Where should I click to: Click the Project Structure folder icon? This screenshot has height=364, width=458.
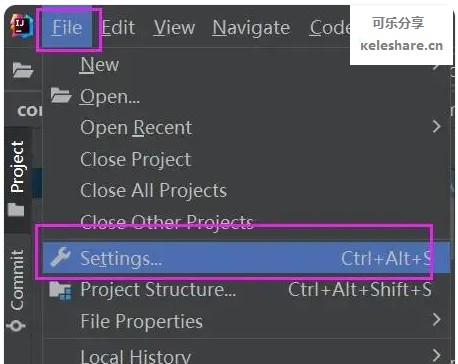[x=60, y=291]
